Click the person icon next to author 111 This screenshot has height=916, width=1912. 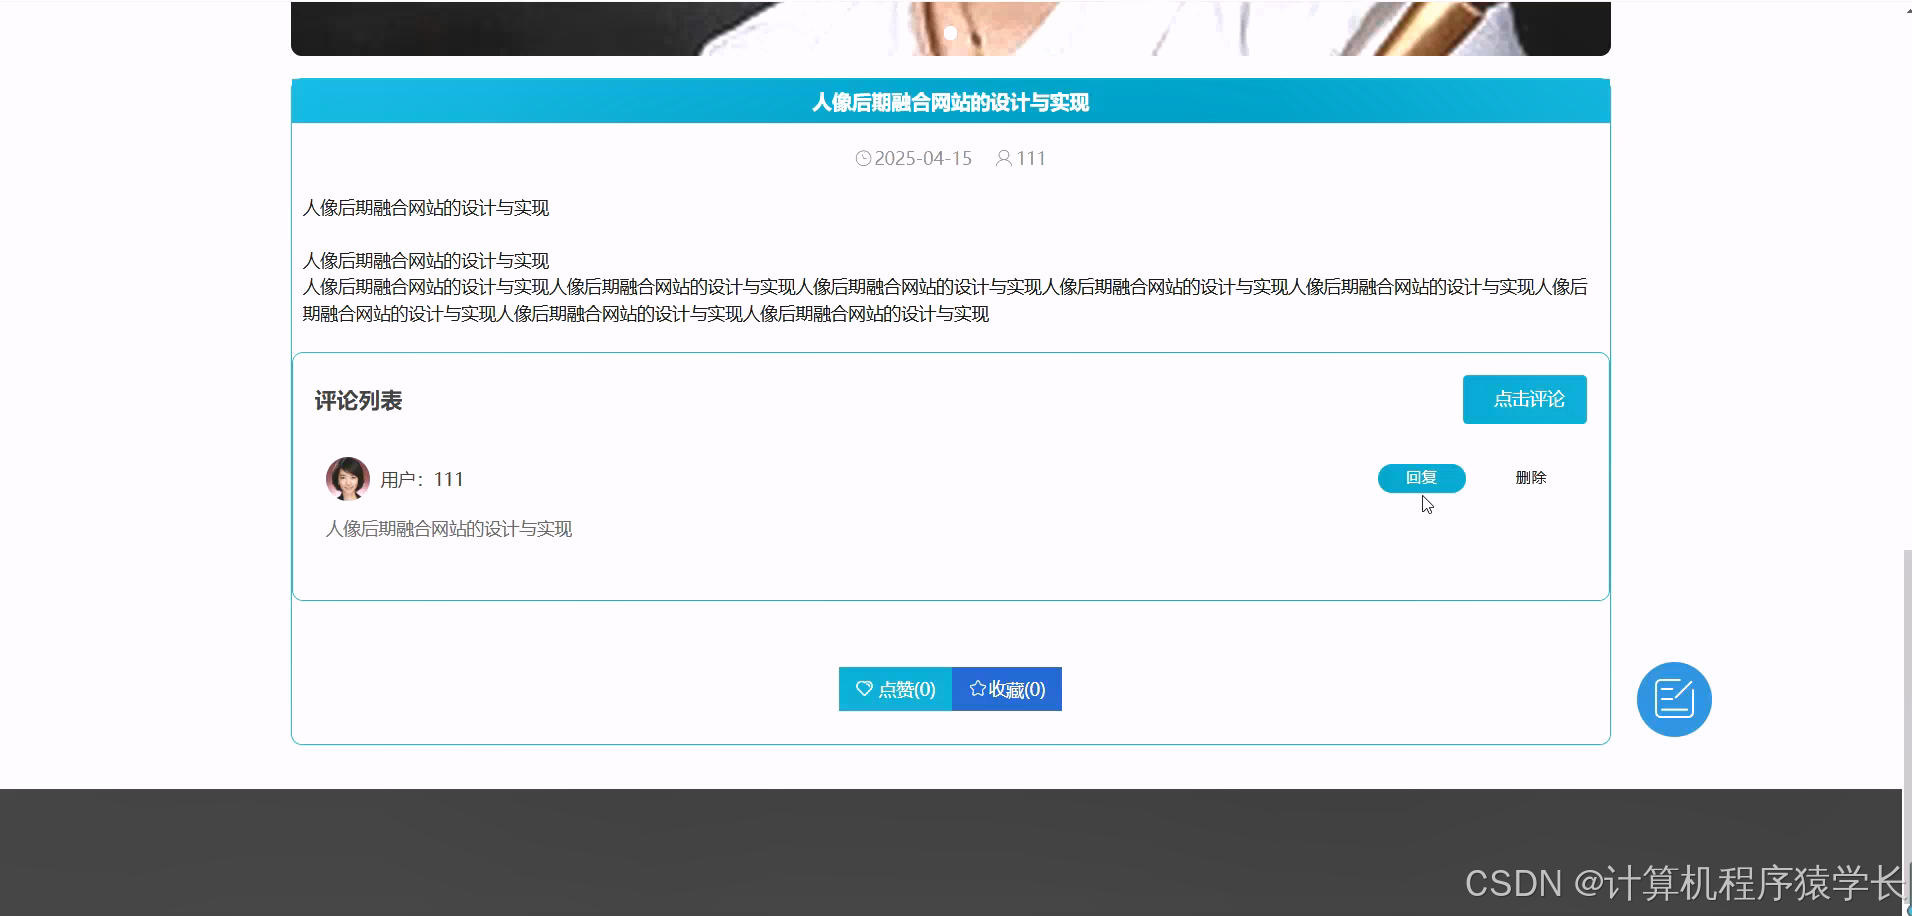pos(1003,158)
